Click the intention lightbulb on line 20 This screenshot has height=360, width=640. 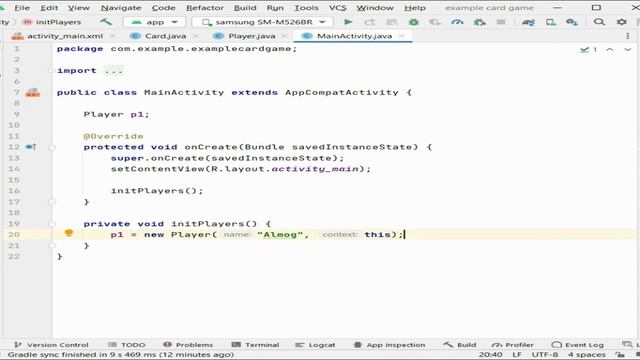click(69, 233)
